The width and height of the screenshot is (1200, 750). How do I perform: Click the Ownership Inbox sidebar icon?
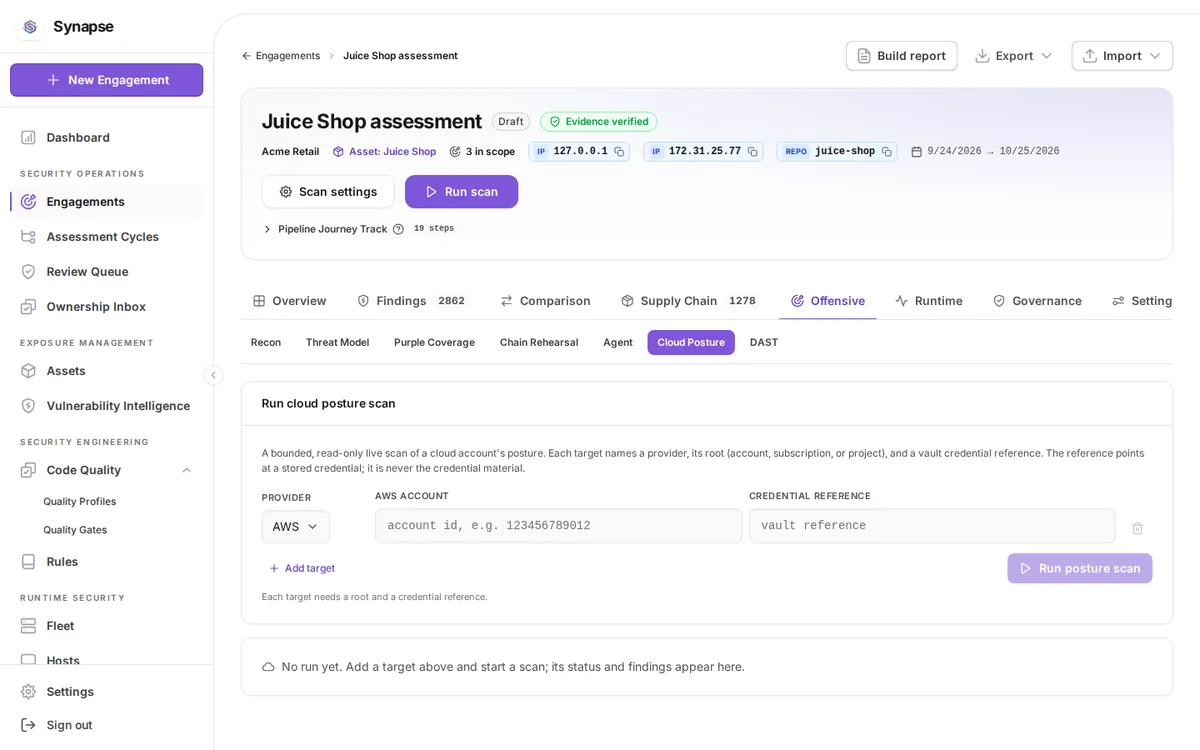28,306
